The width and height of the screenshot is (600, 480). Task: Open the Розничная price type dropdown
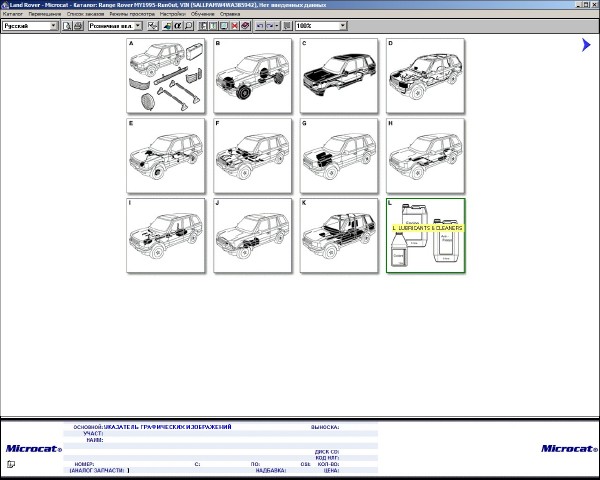point(141,26)
